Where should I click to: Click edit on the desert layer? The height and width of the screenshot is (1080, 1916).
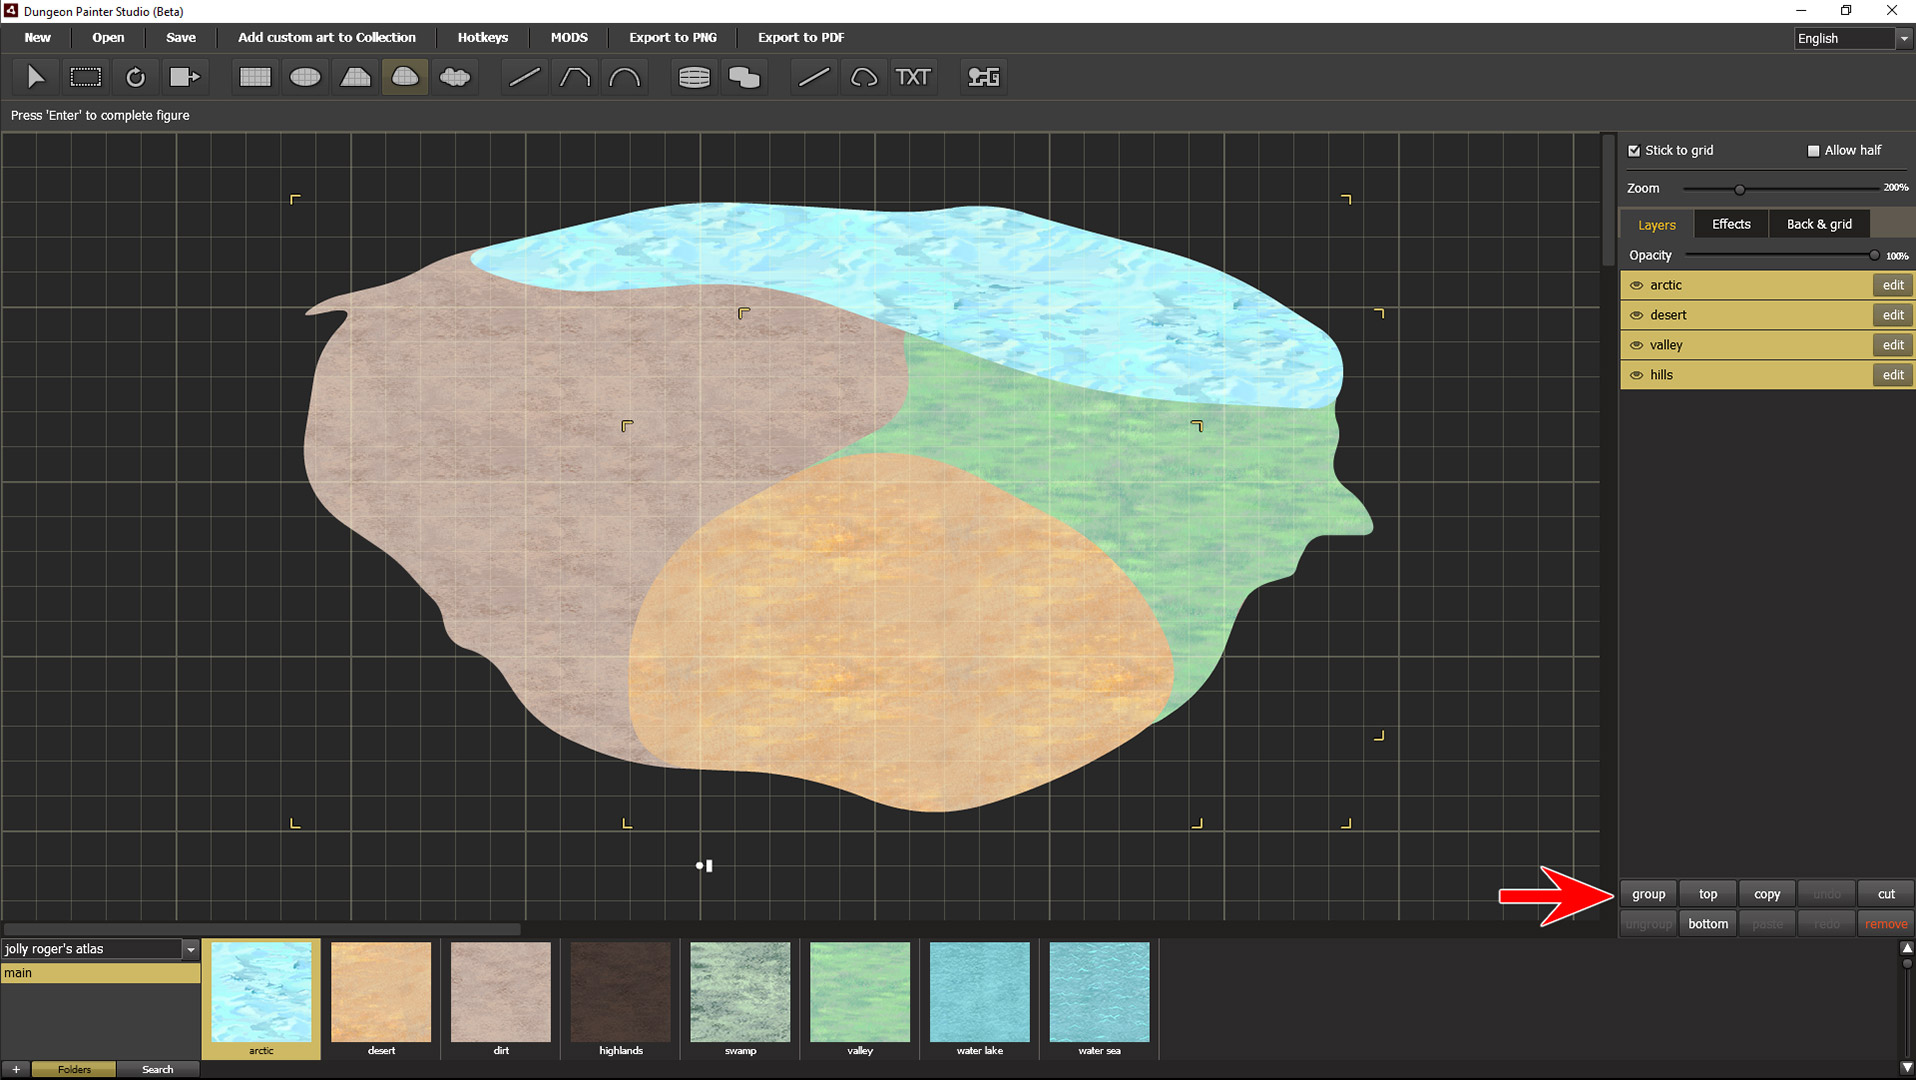click(1893, 315)
